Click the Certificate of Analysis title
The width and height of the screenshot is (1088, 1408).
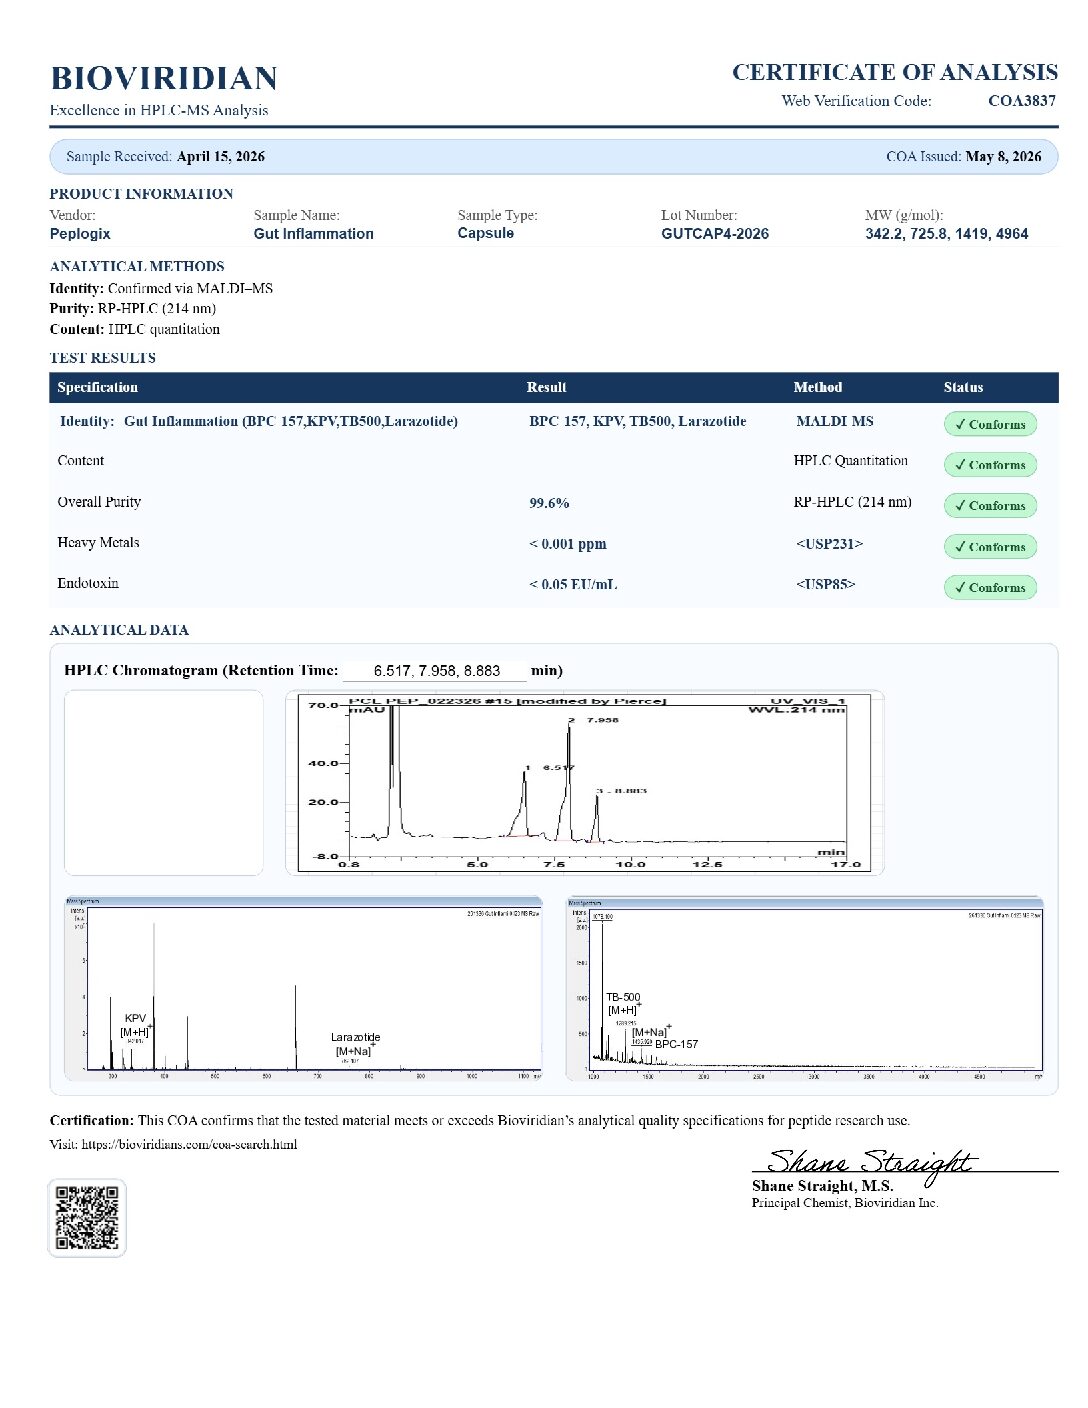895,72
